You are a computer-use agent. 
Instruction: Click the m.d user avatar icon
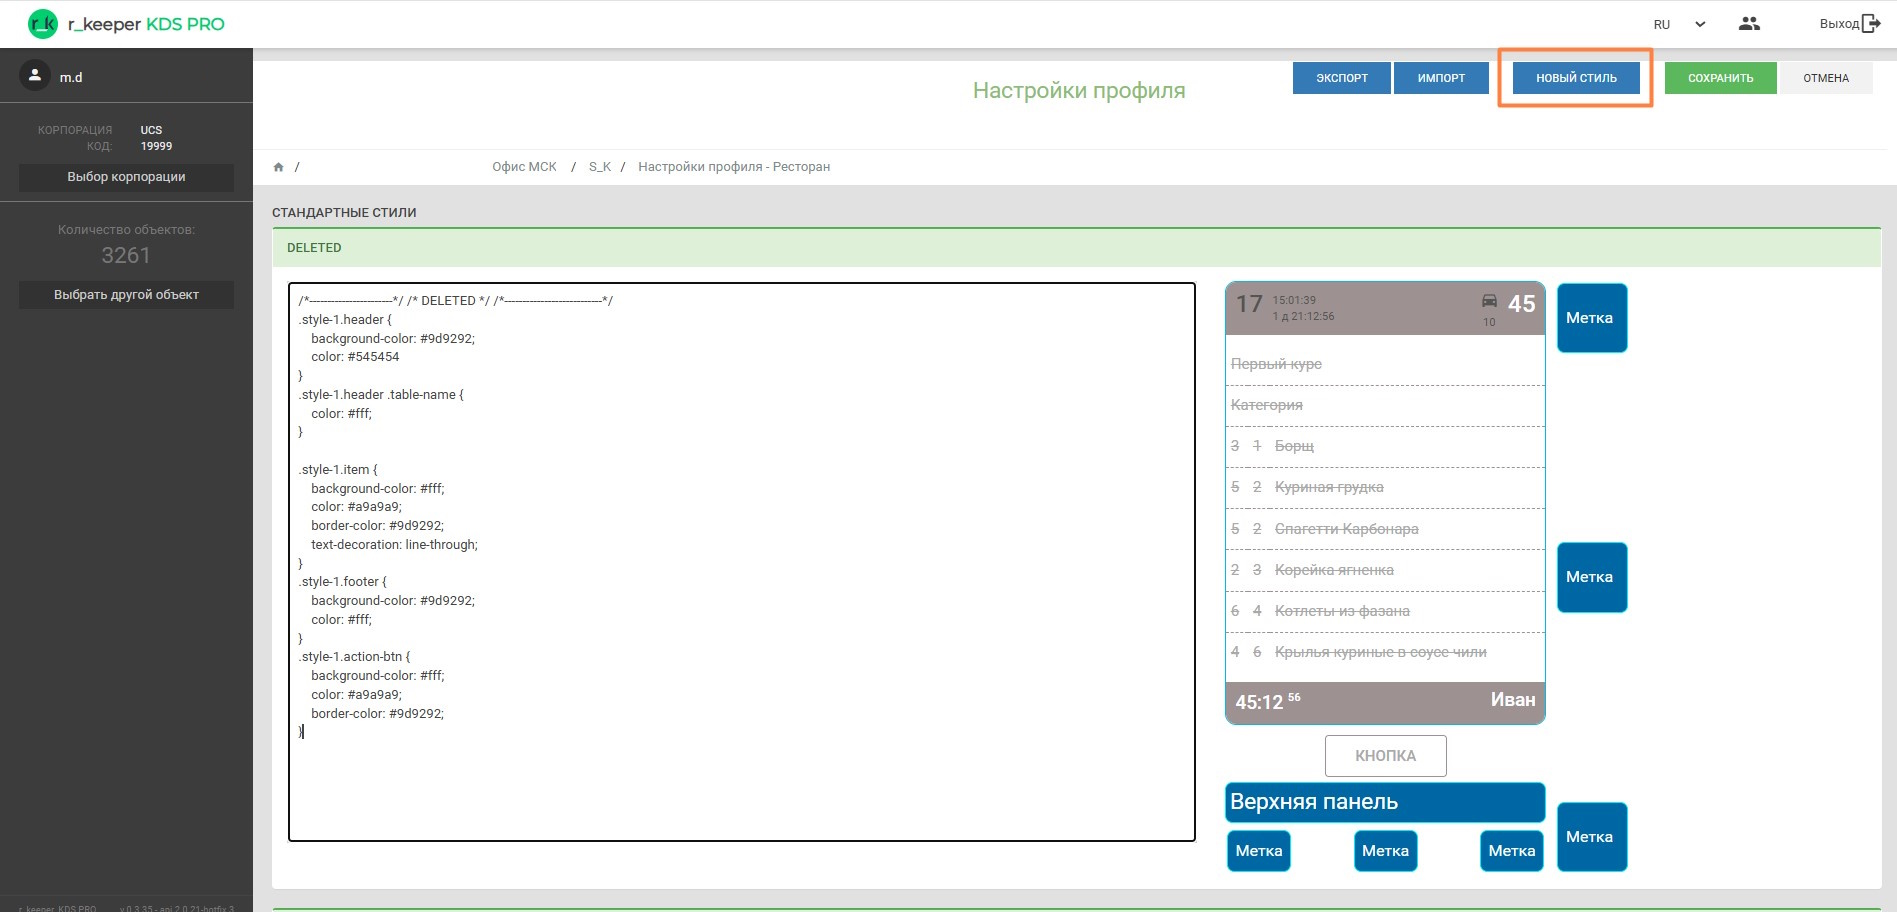(x=35, y=76)
